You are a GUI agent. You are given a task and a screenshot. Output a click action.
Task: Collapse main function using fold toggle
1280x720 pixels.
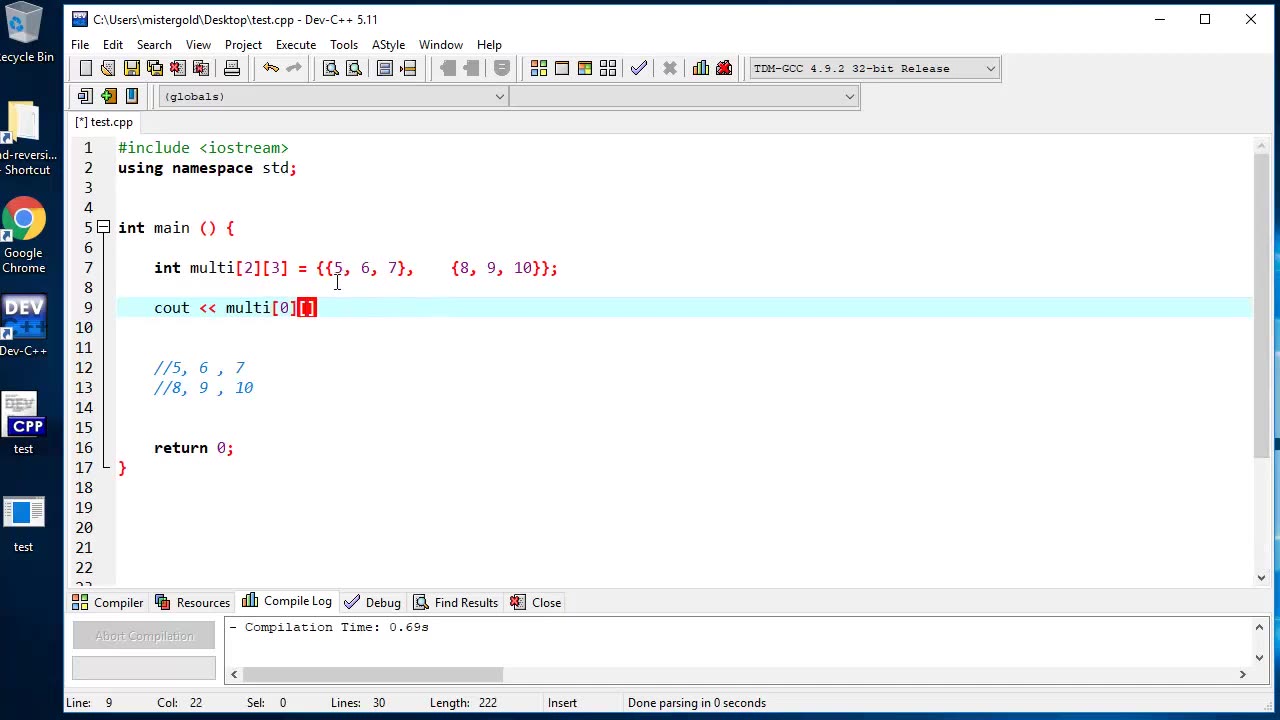[x=103, y=228]
